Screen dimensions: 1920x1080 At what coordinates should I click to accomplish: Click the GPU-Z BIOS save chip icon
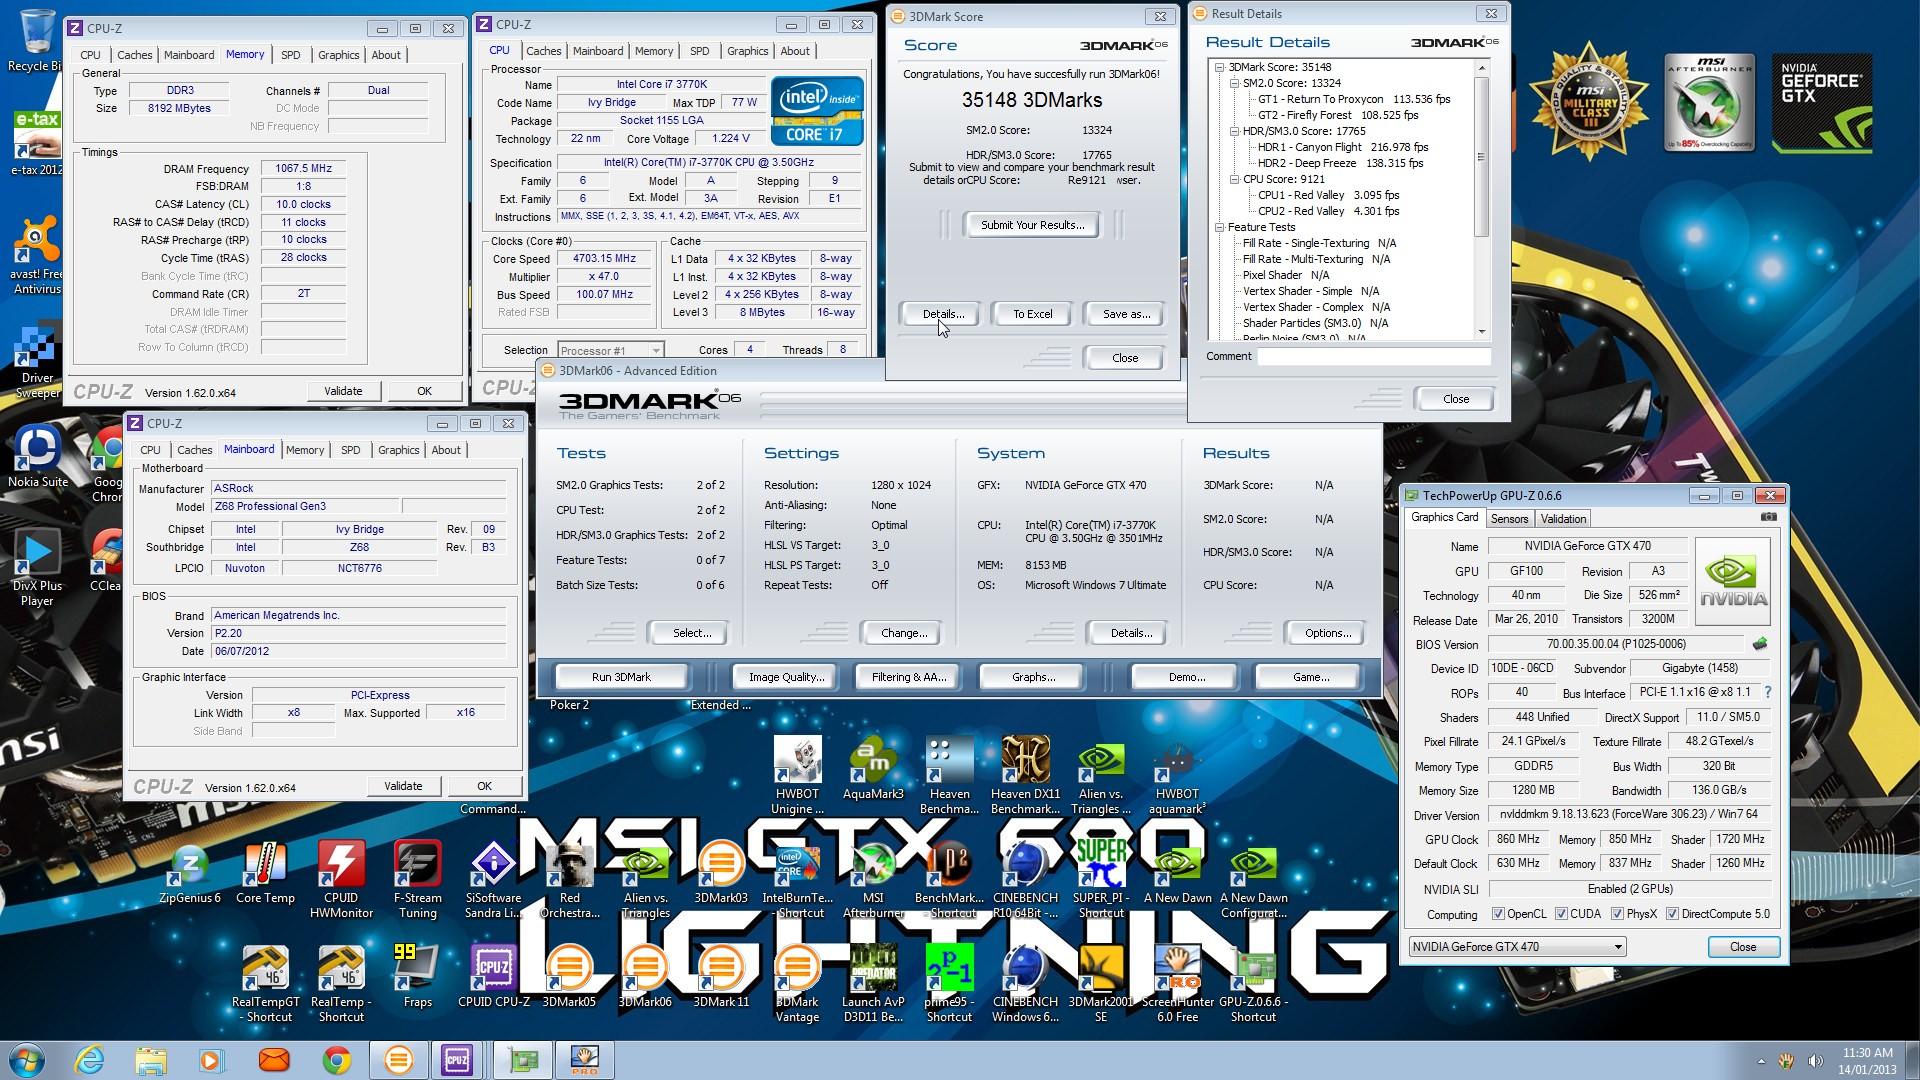point(1760,644)
